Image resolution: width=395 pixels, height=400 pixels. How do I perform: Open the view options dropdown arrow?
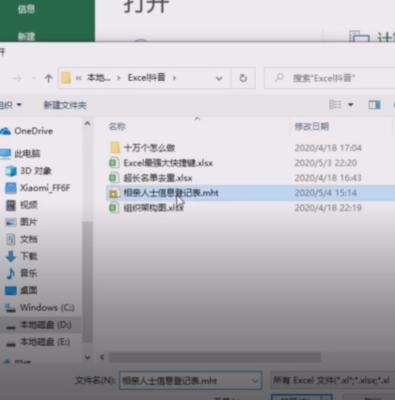(351, 105)
